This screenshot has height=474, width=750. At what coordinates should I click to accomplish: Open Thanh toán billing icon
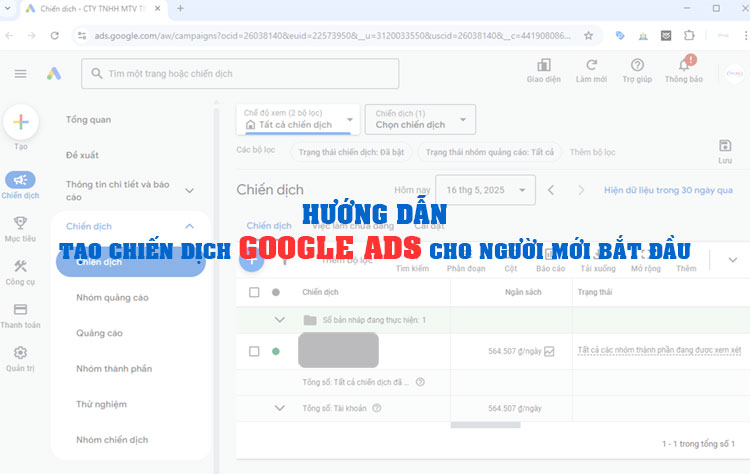(x=20, y=309)
